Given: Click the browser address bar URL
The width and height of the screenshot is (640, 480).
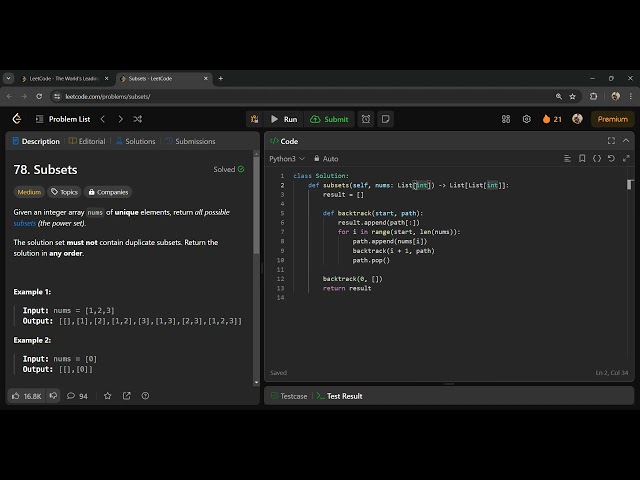Looking at the screenshot, I should [x=108, y=97].
